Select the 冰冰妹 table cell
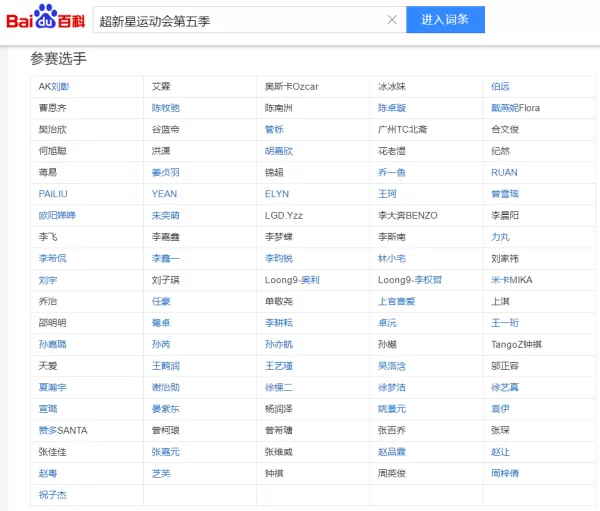The height and width of the screenshot is (511, 600). pyautogui.click(x=426, y=87)
